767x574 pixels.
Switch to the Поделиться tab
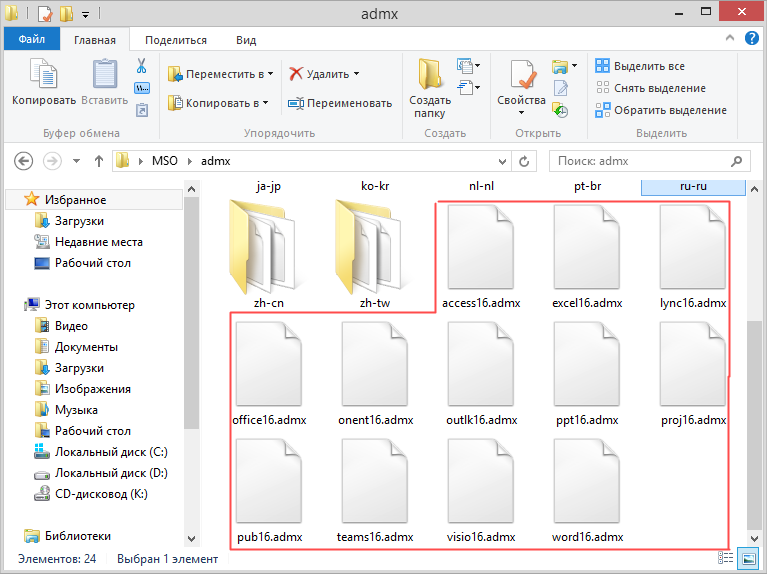[x=176, y=40]
